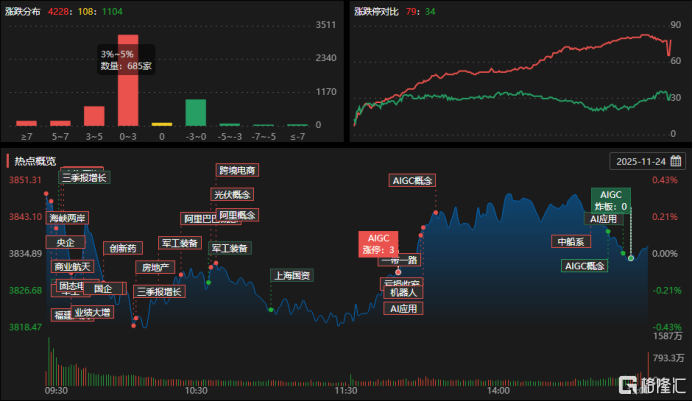Image resolution: width=693 pixels, height=402 pixels.
Task: Click the green AIGC 炸板 tooltip box
Action: tap(611, 200)
